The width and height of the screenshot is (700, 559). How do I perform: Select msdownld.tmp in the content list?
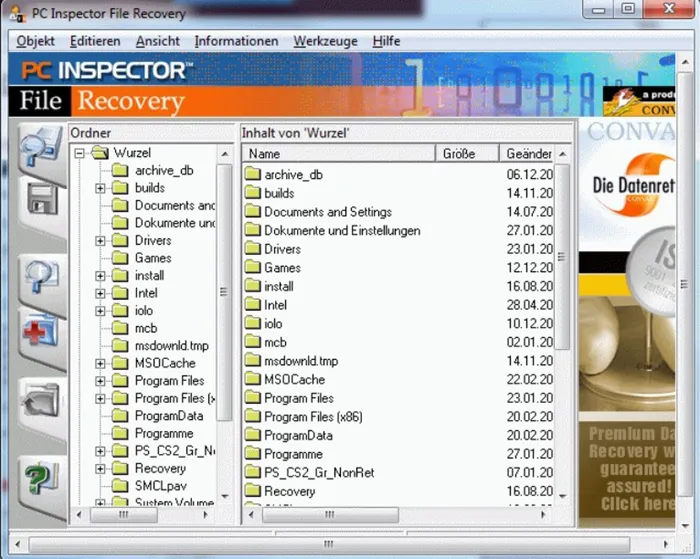point(301,361)
